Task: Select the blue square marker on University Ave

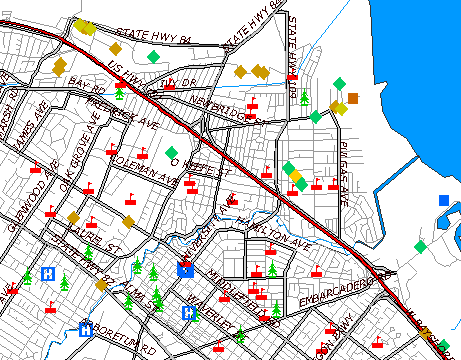Action: click(185, 270)
